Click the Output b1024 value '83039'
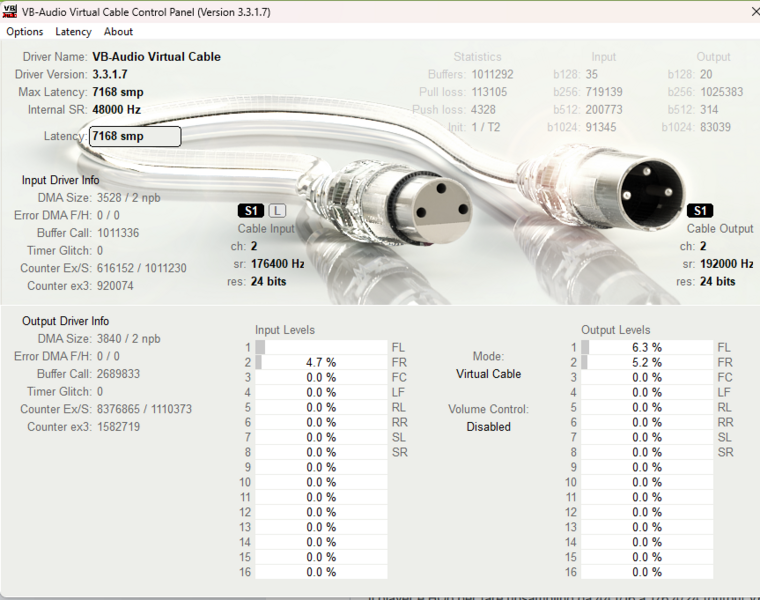Image resolution: width=760 pixels, height=600 pixels. pyautogui.click(x=715, y=127)
